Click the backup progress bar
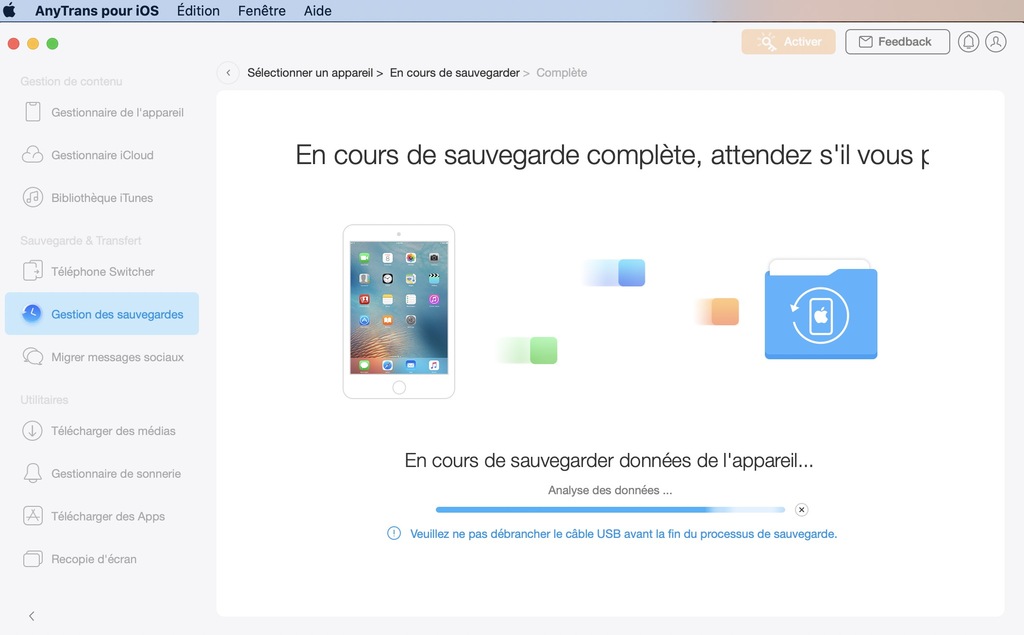 point(610,510)
